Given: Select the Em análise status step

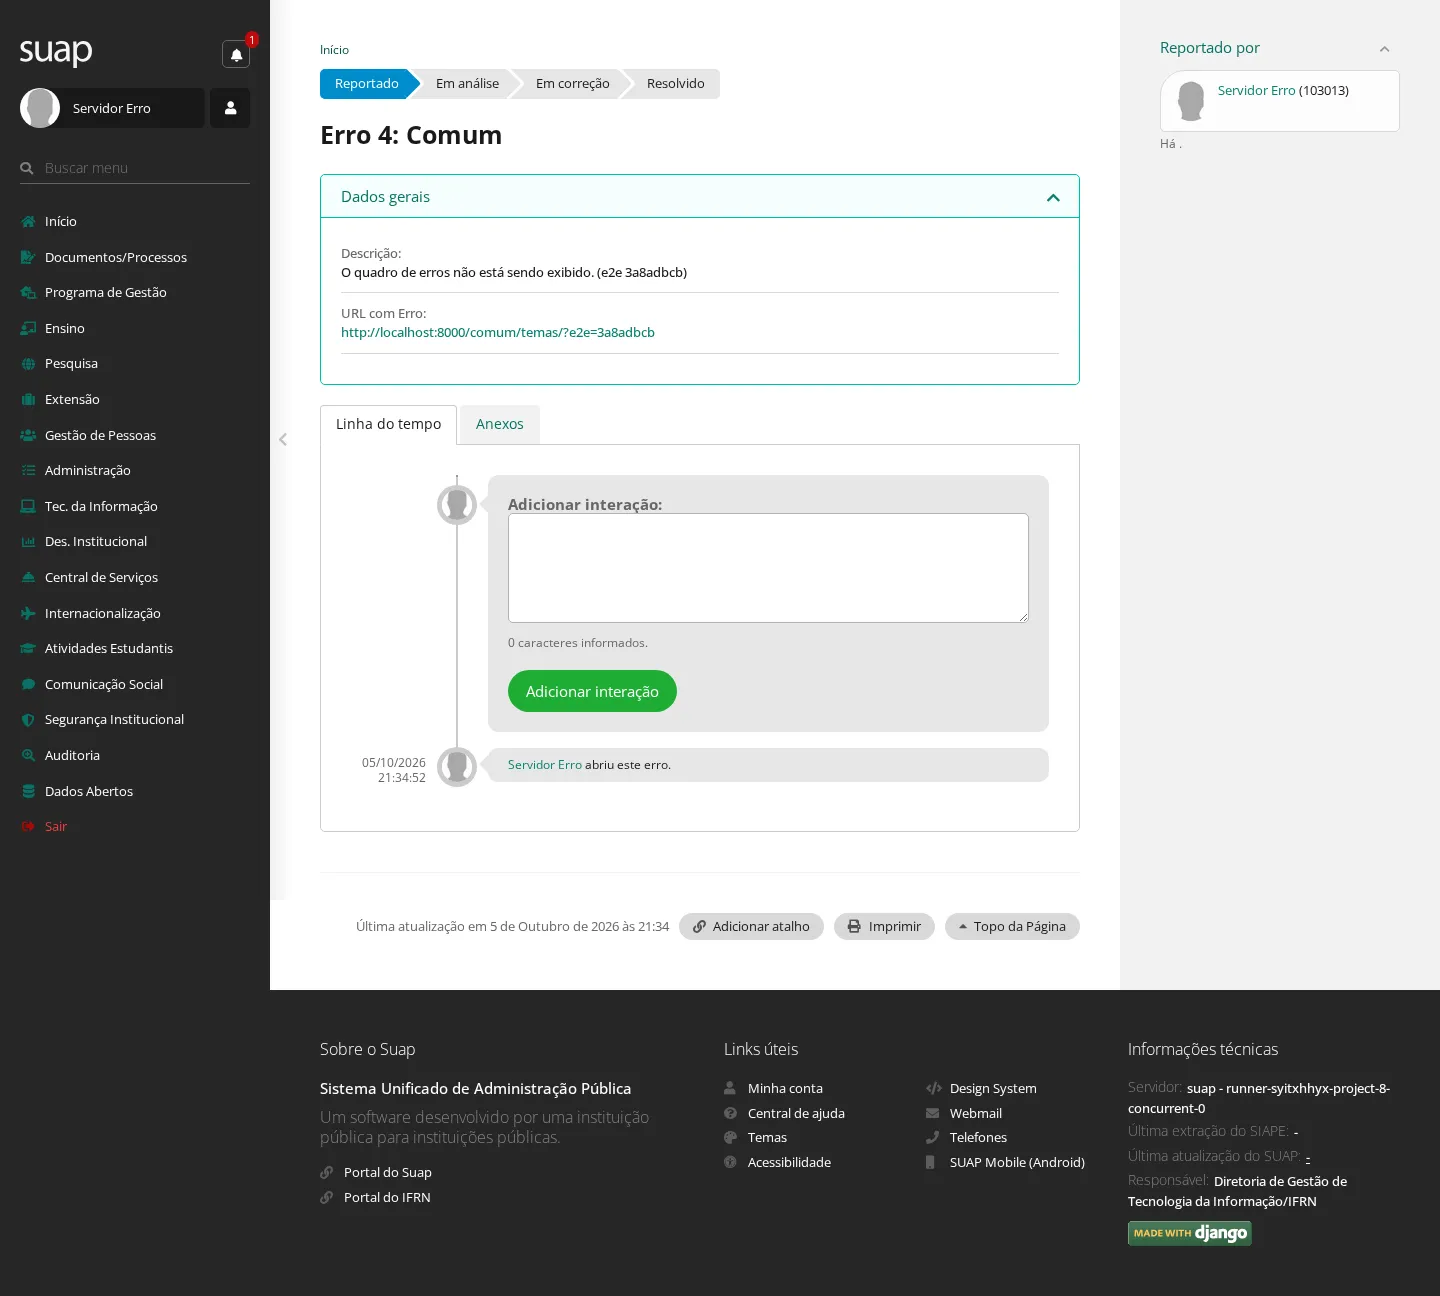Looking at the screenshot, I should (x=467, y=84).
